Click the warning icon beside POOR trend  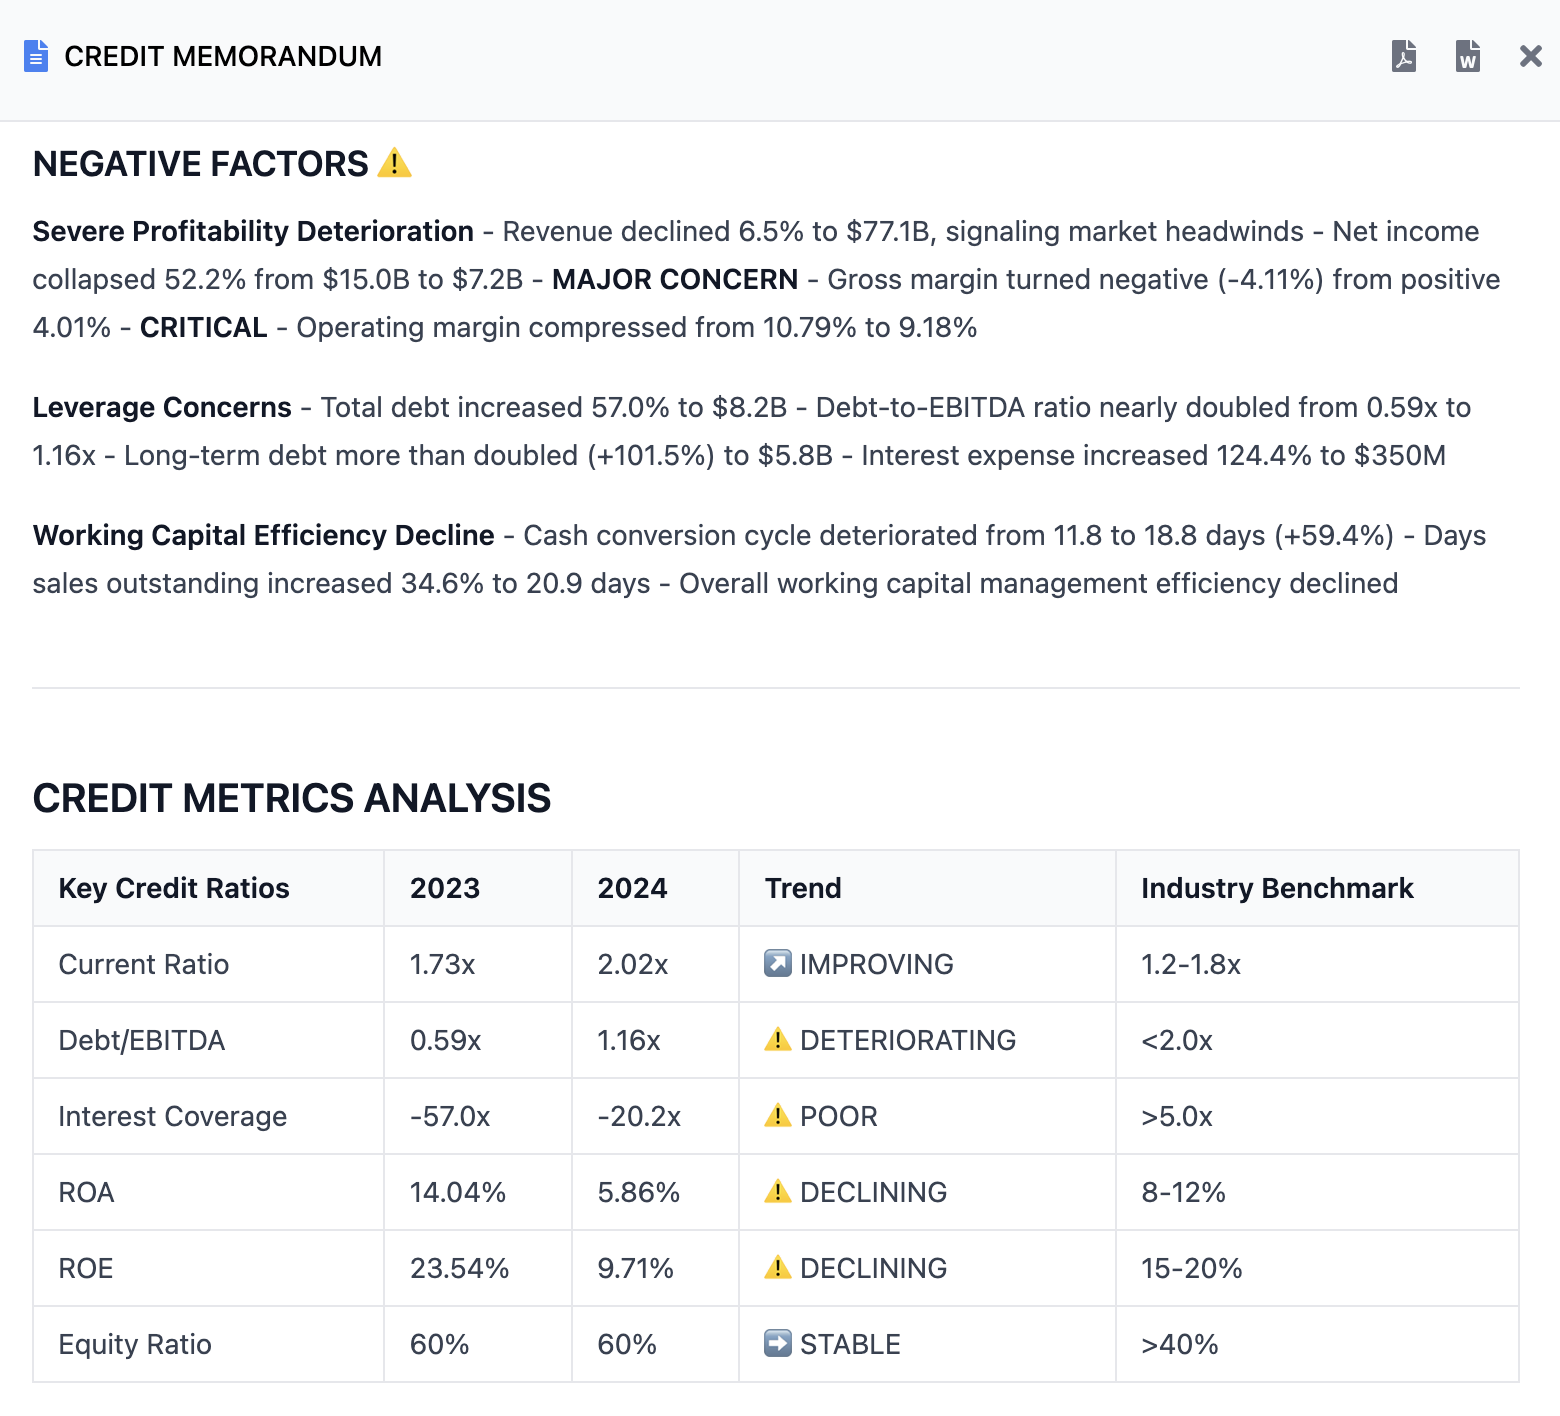pyautogui.click(x=778, y=1116)
